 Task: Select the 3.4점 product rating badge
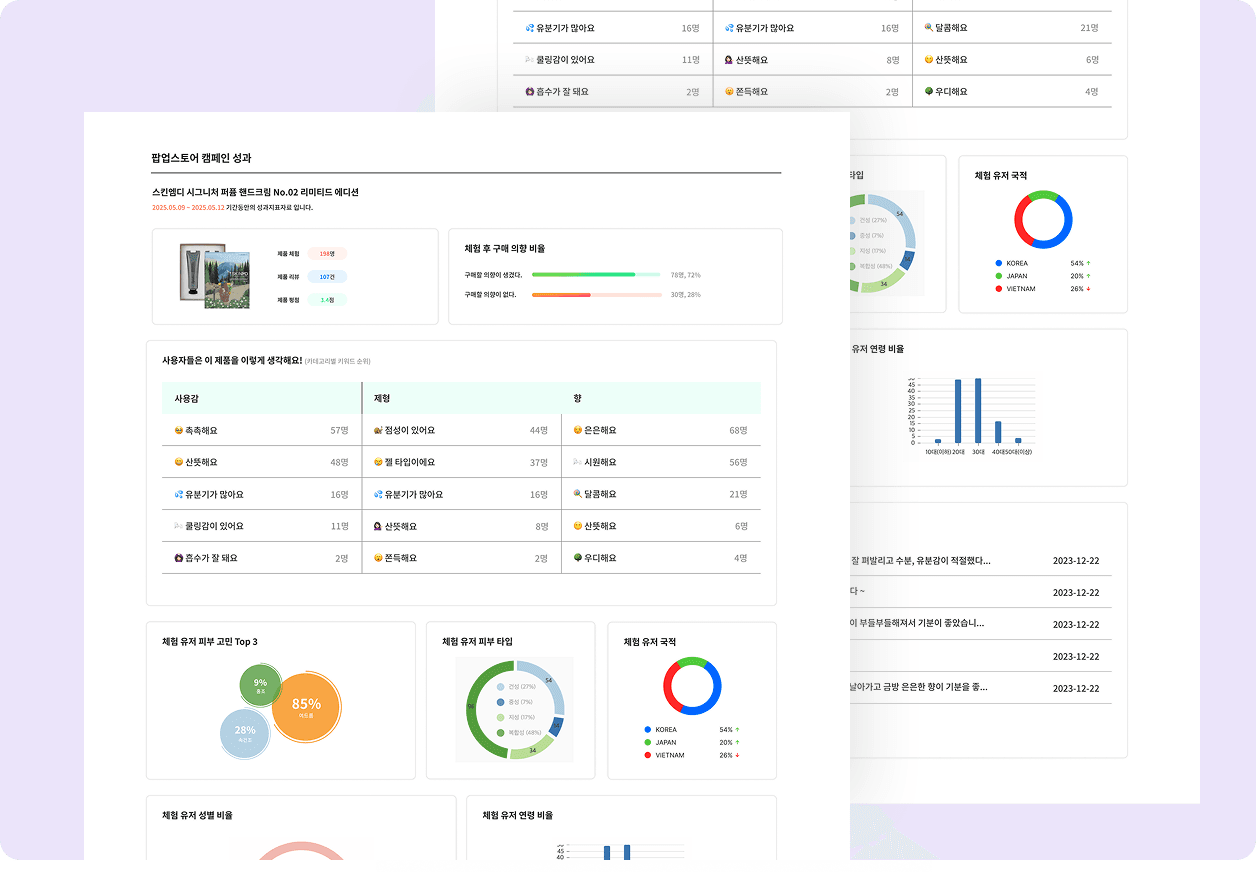click(327, 299)
